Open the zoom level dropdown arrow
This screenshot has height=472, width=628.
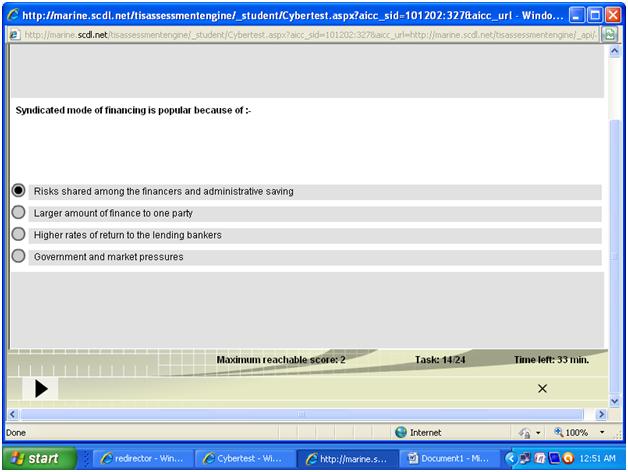(x=602, y=433)
